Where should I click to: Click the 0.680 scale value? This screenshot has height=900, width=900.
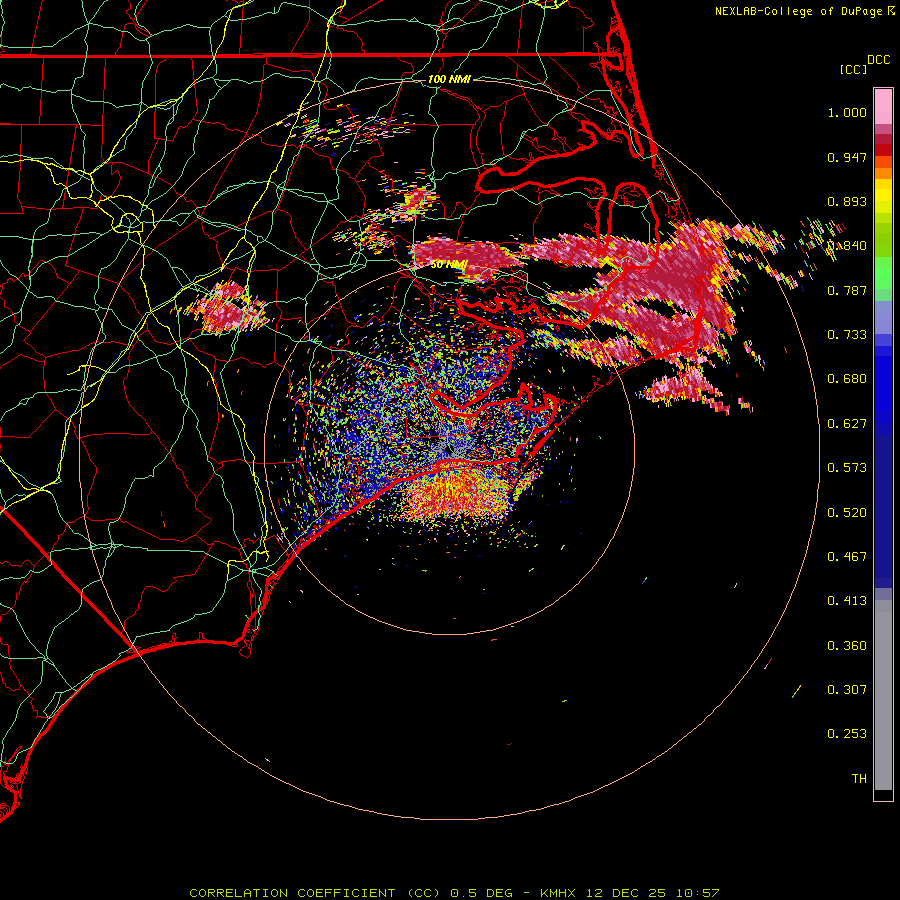pos(847,379)
